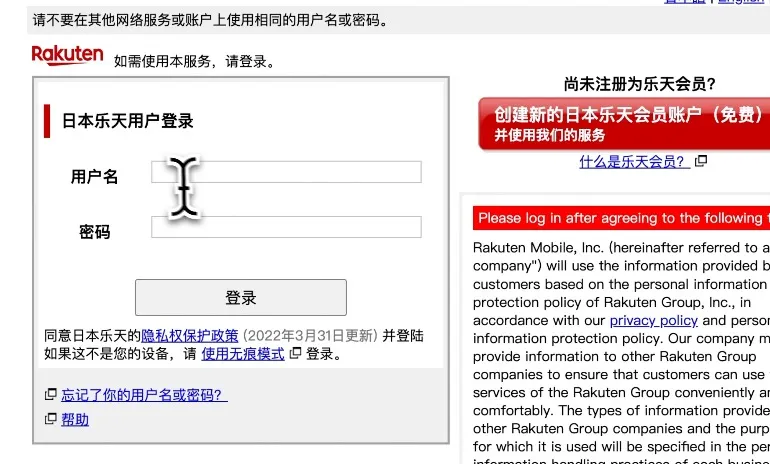Click the 日本乐天用户登录 heading

(128, 121)
